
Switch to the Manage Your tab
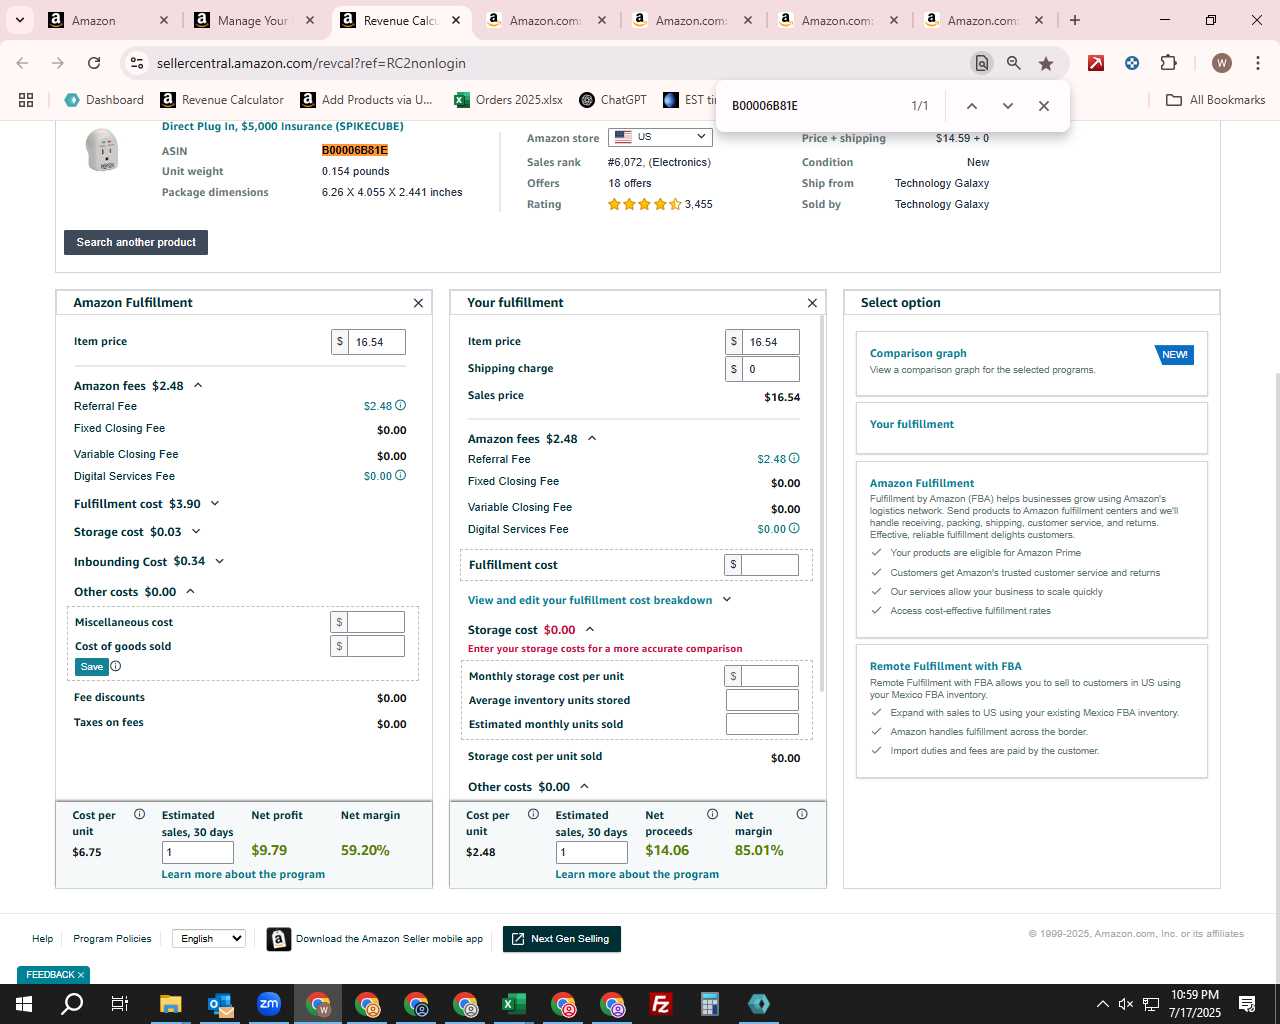253,20
